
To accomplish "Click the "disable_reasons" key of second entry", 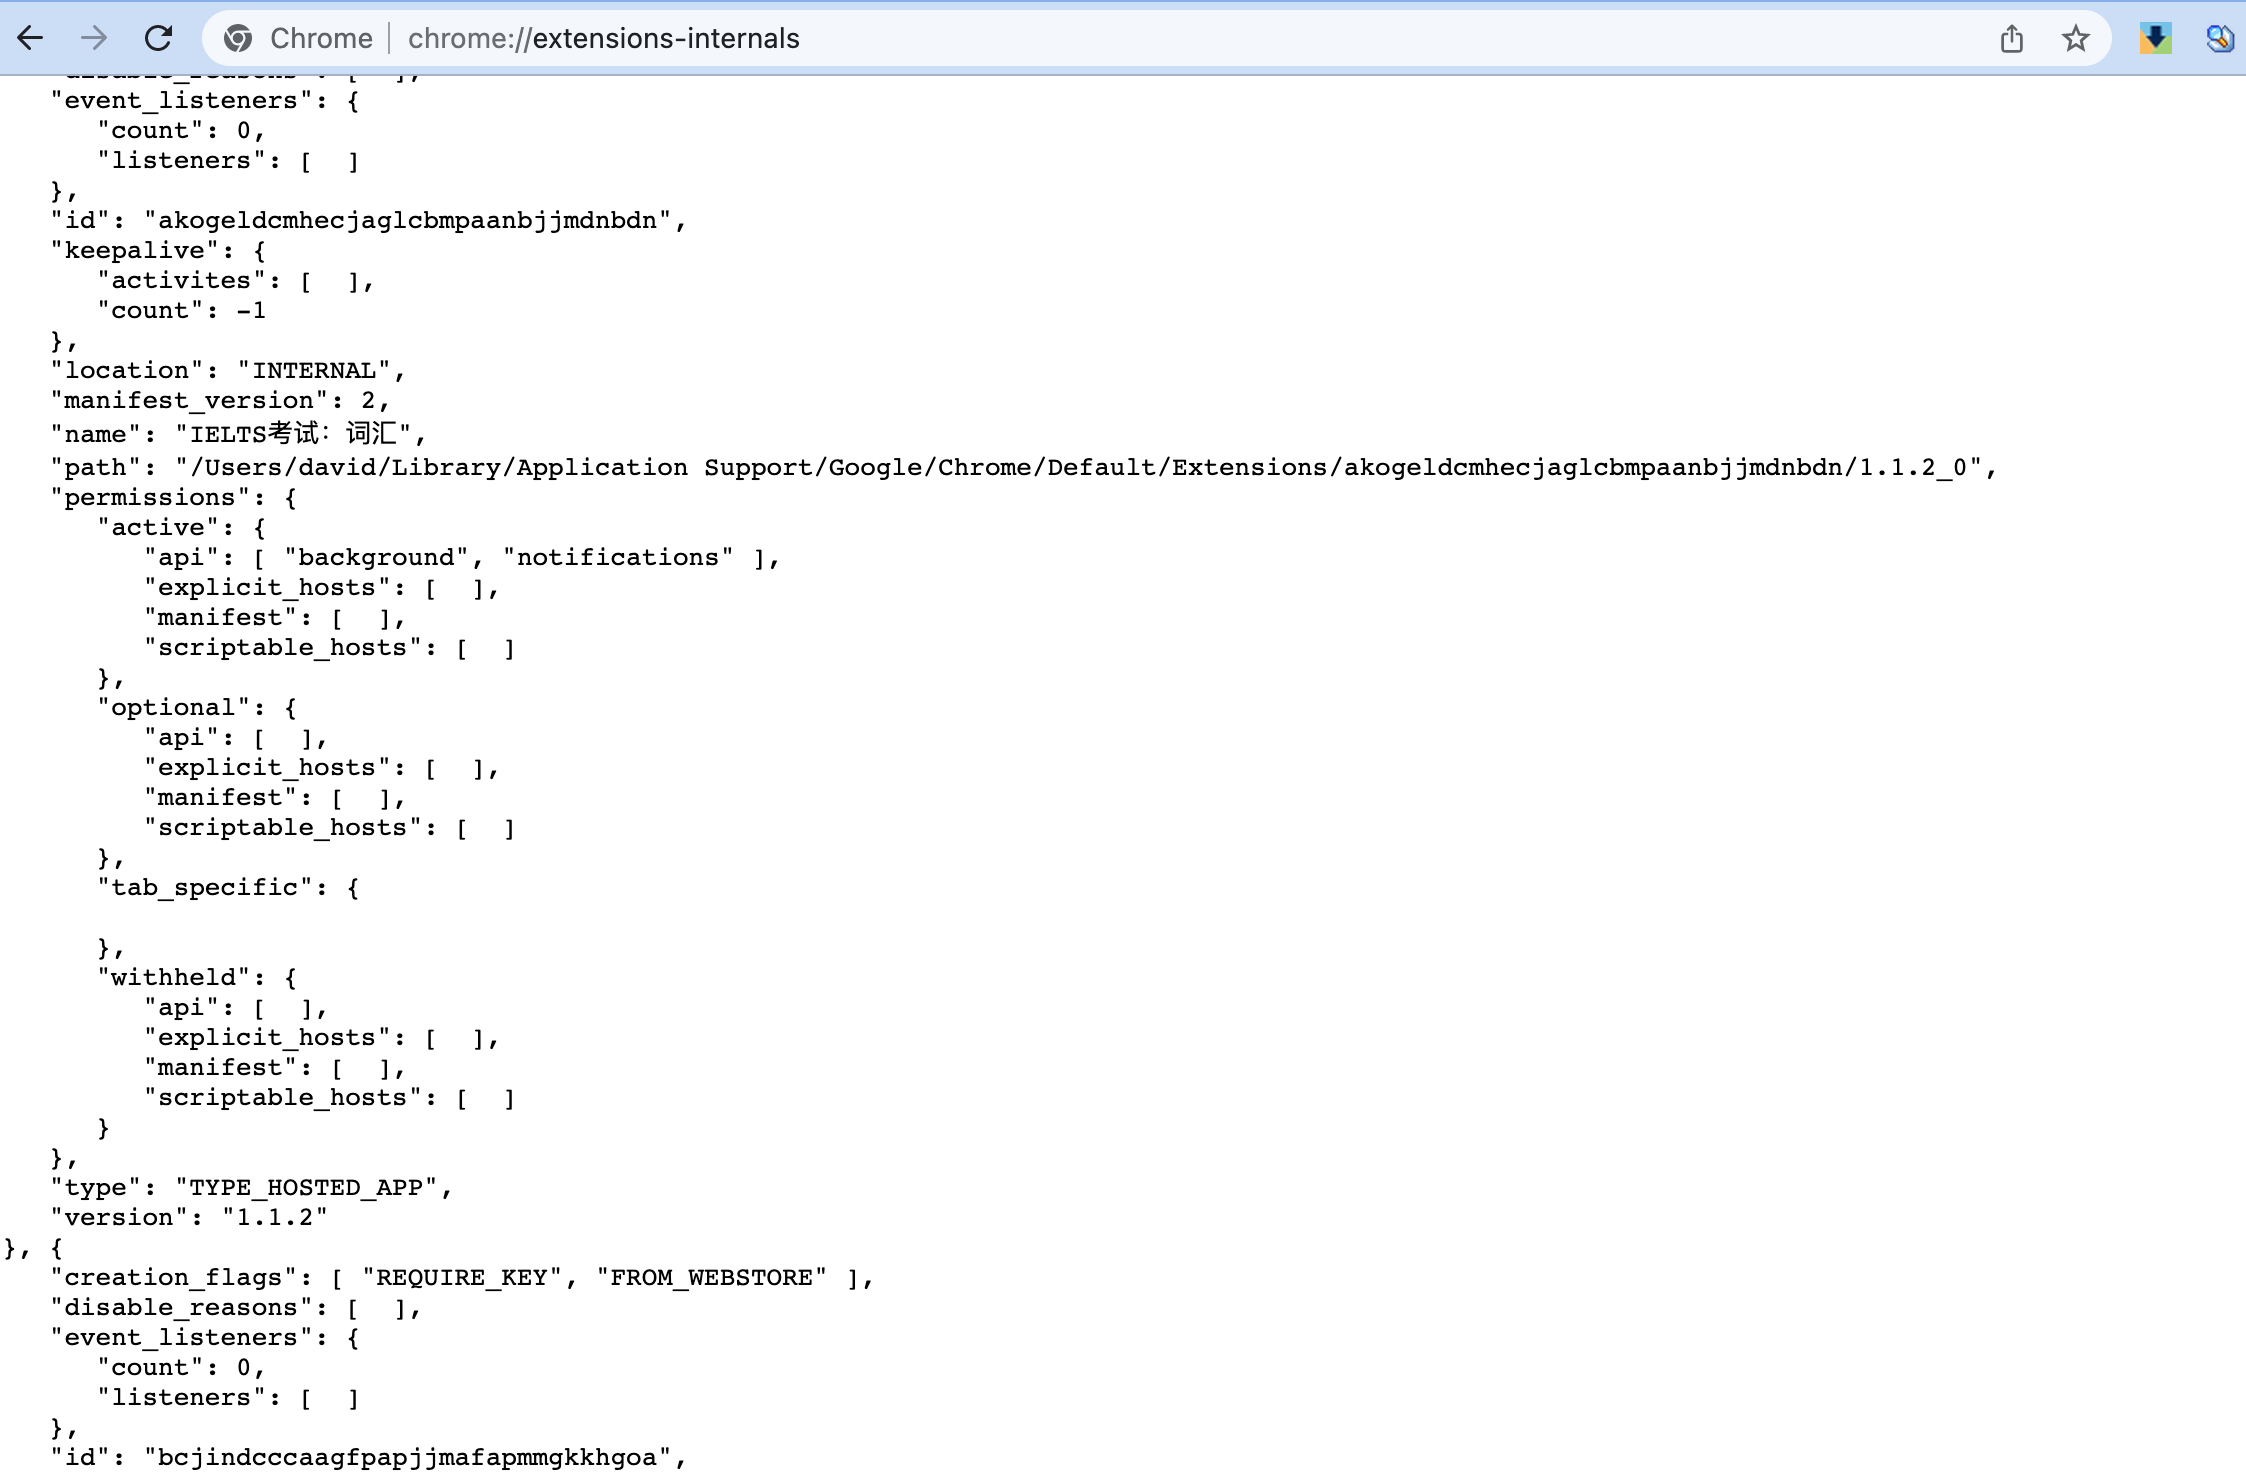I will 181,1307.
